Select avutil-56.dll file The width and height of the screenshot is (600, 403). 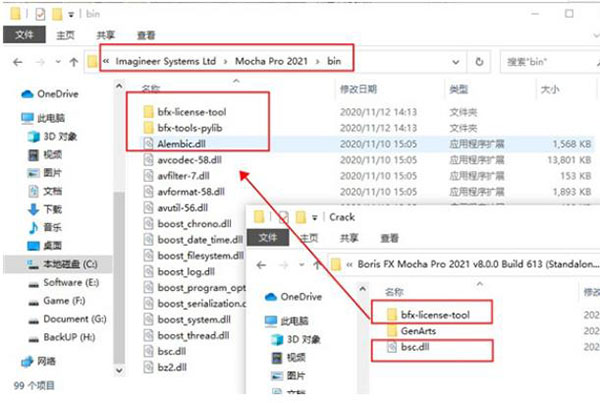click(176, 208)
